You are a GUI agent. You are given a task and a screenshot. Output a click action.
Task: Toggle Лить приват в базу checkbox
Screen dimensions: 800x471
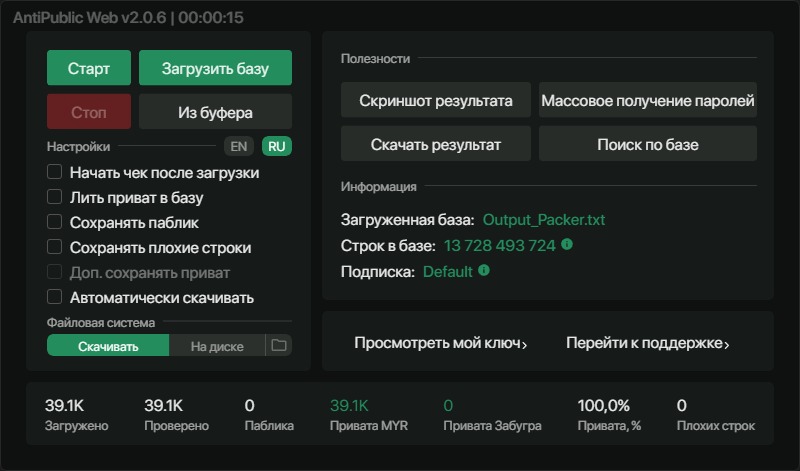55,197
